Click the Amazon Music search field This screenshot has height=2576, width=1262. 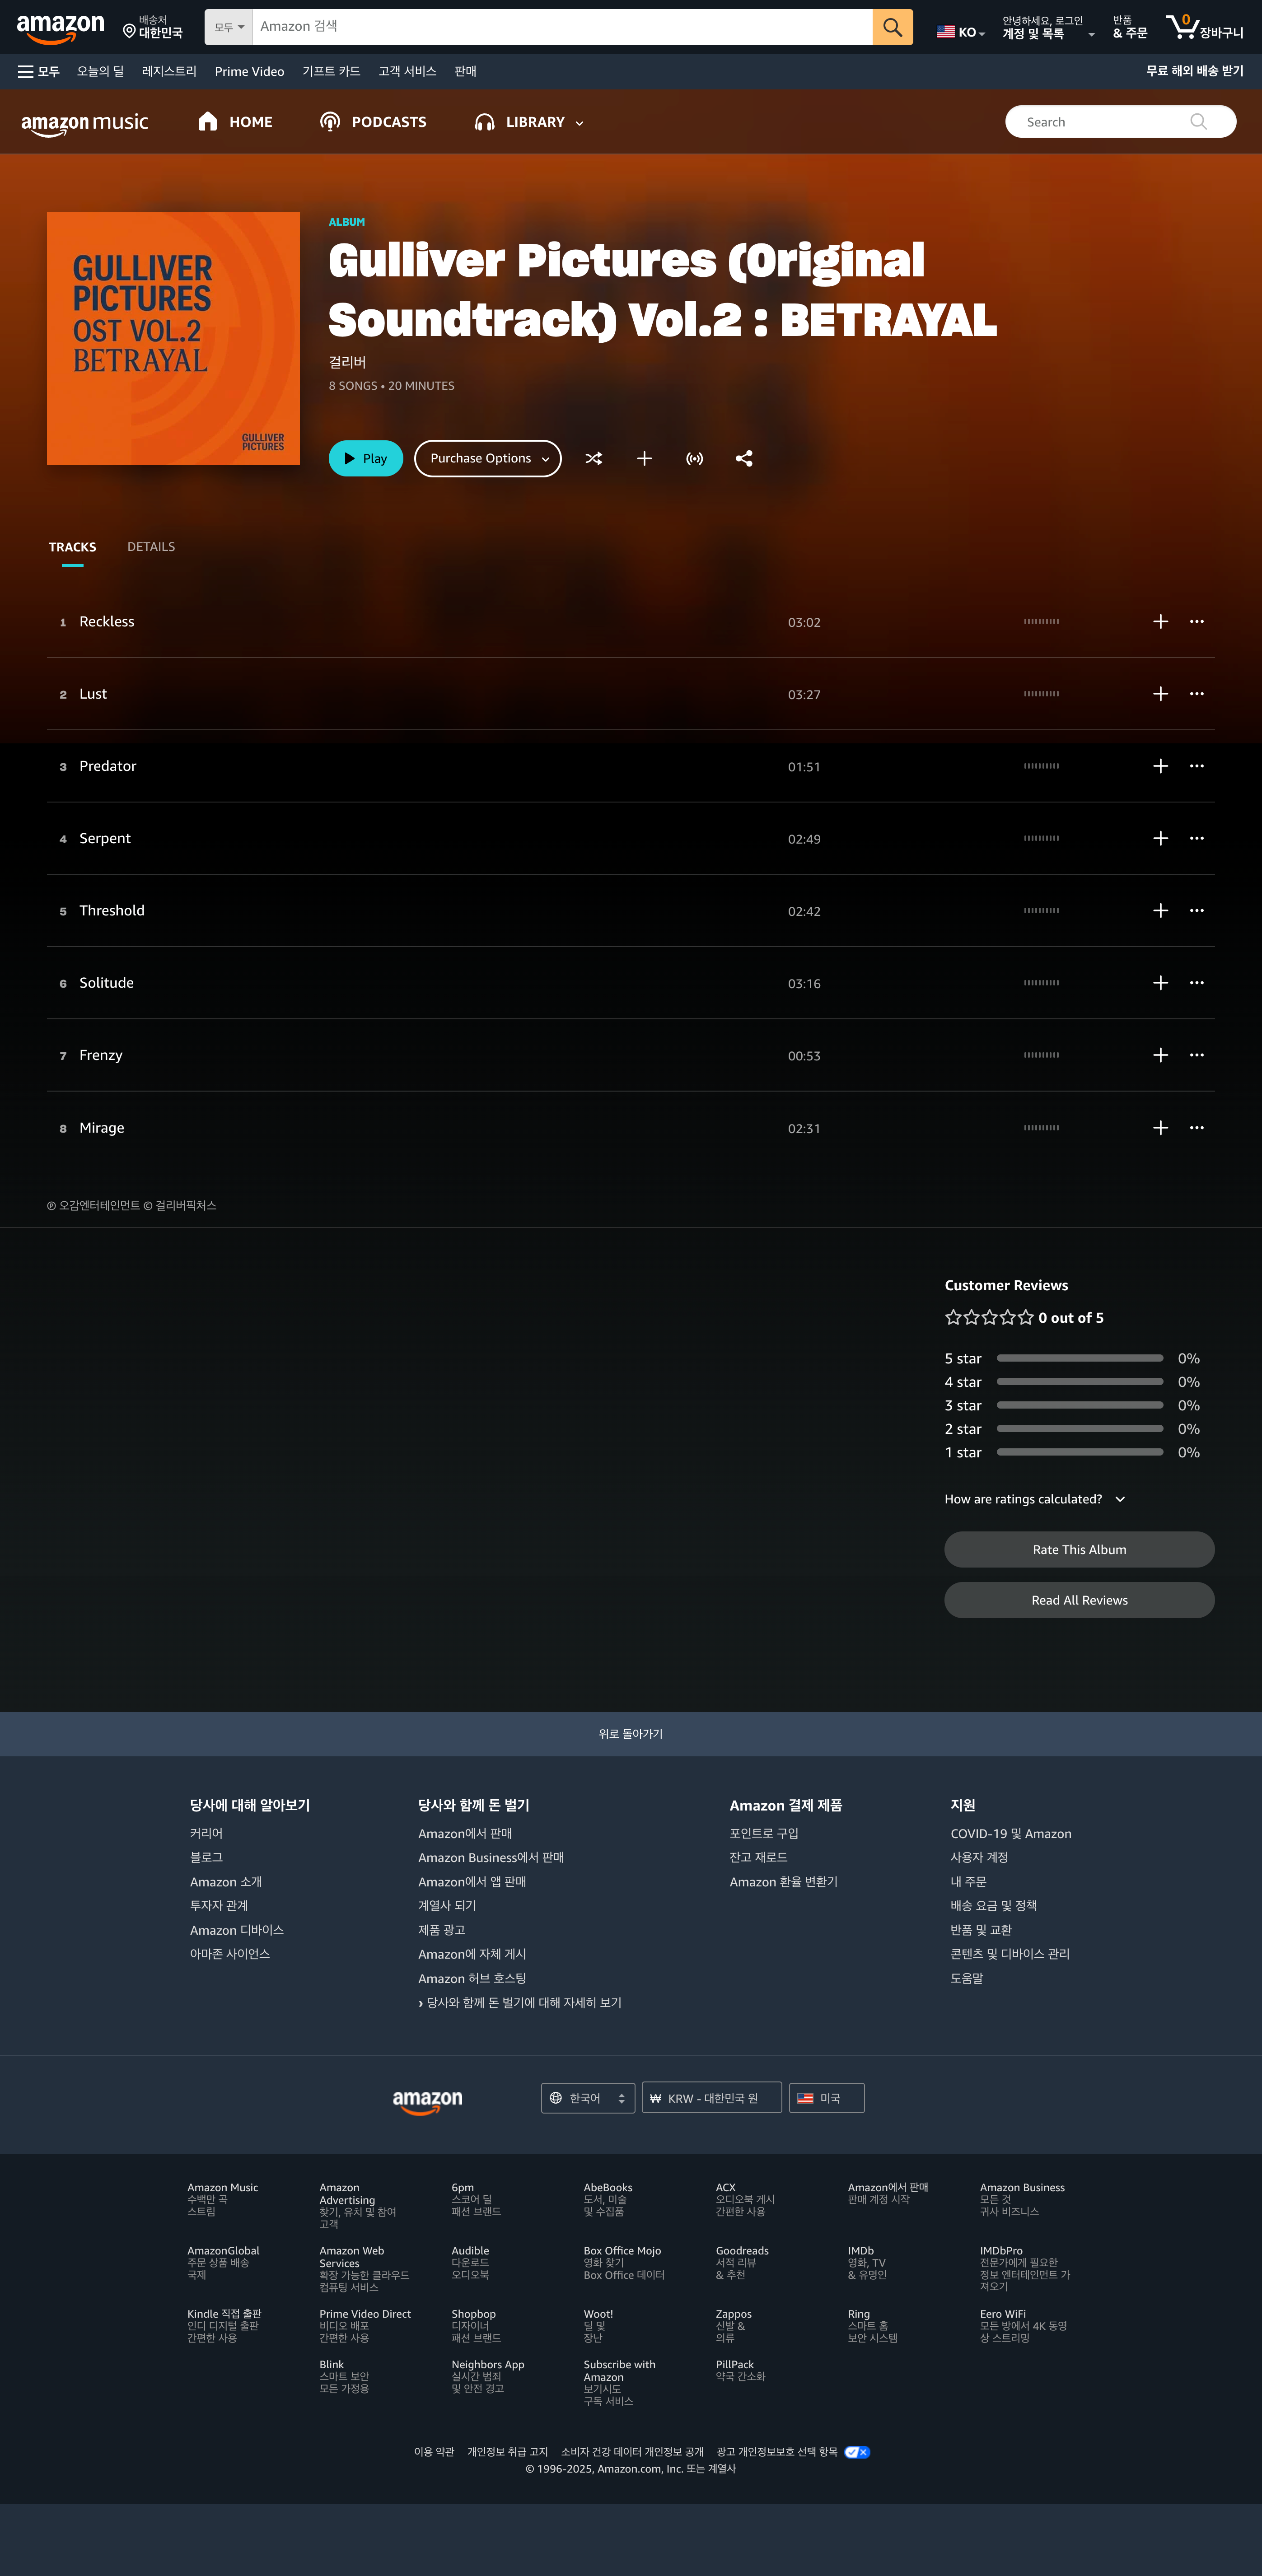pyautogui.click(x=1120, y=122)
